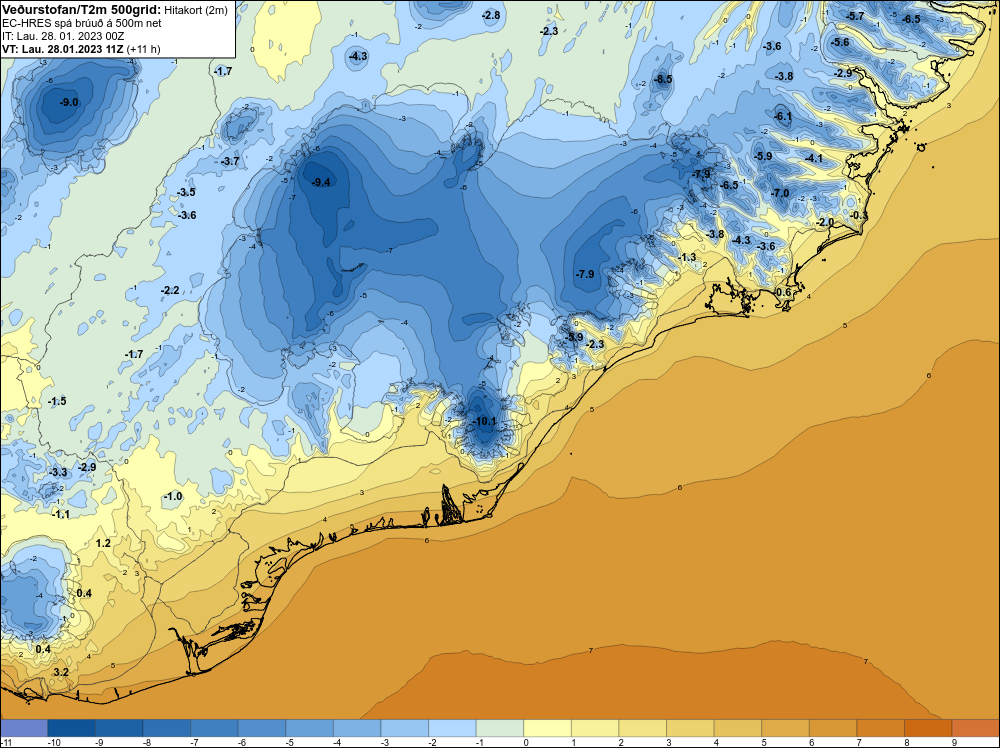Click the legend swatch between 8 and 9
The width and height of the screenshot is (1000, 748).
click(x=928, y=728)
